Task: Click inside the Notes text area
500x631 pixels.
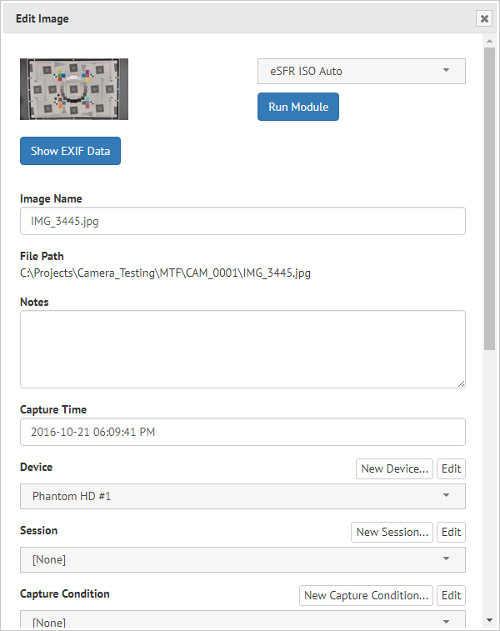Action: pos(243,349)
